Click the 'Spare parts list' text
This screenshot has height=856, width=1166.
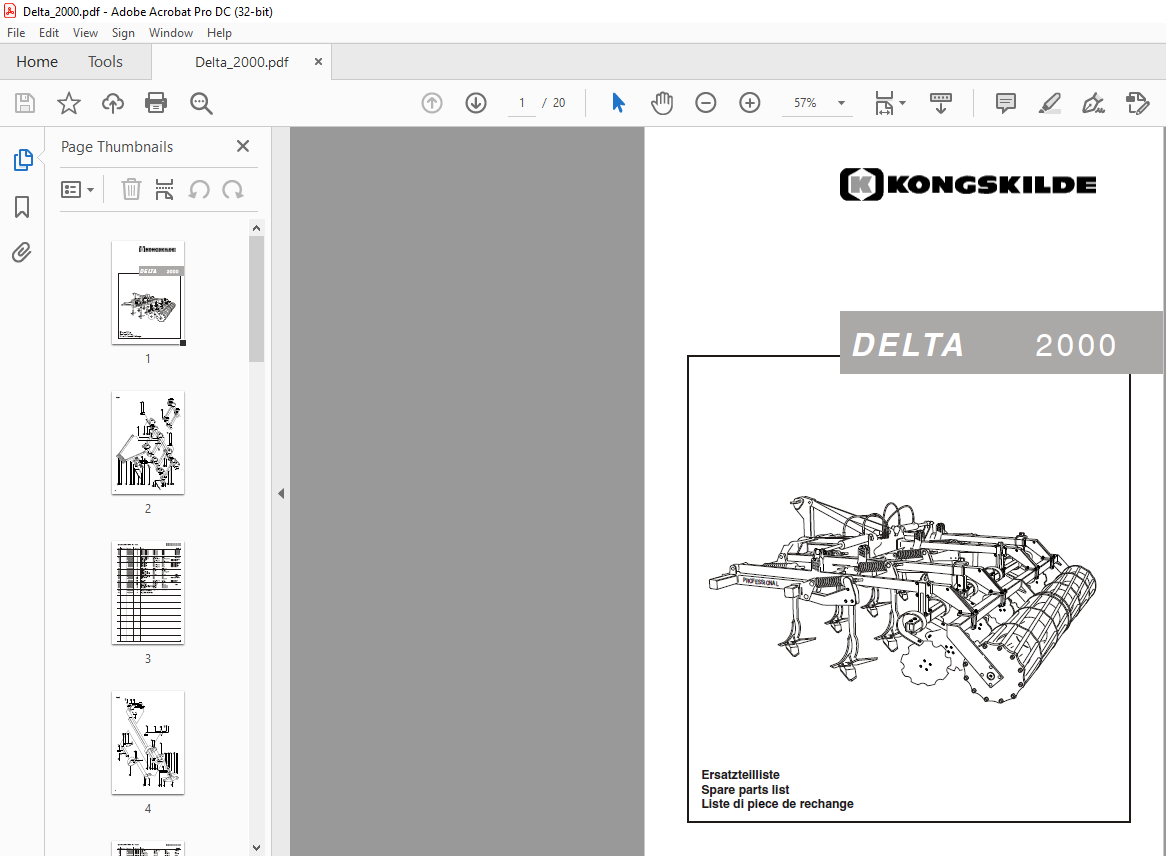pos(745,790)
